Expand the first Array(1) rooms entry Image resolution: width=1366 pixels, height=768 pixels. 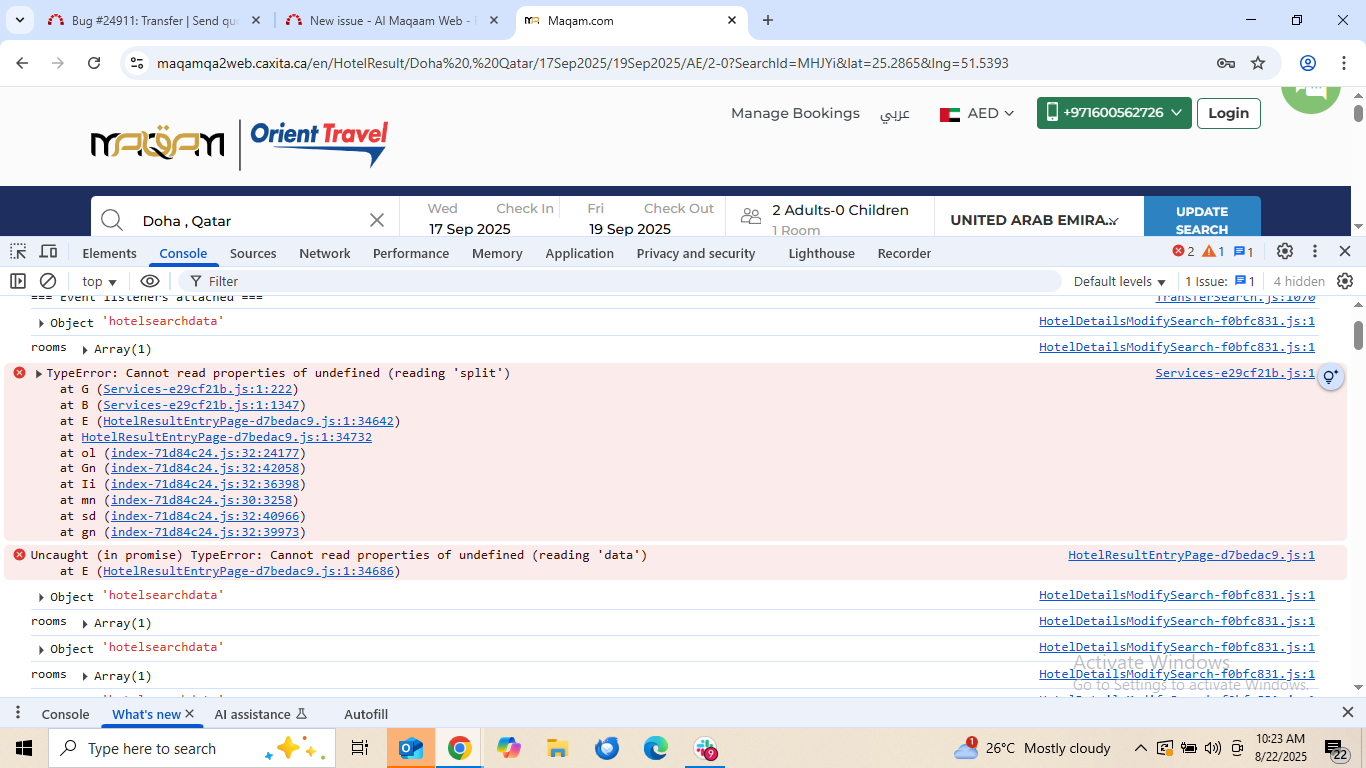(x=86, y=350)
